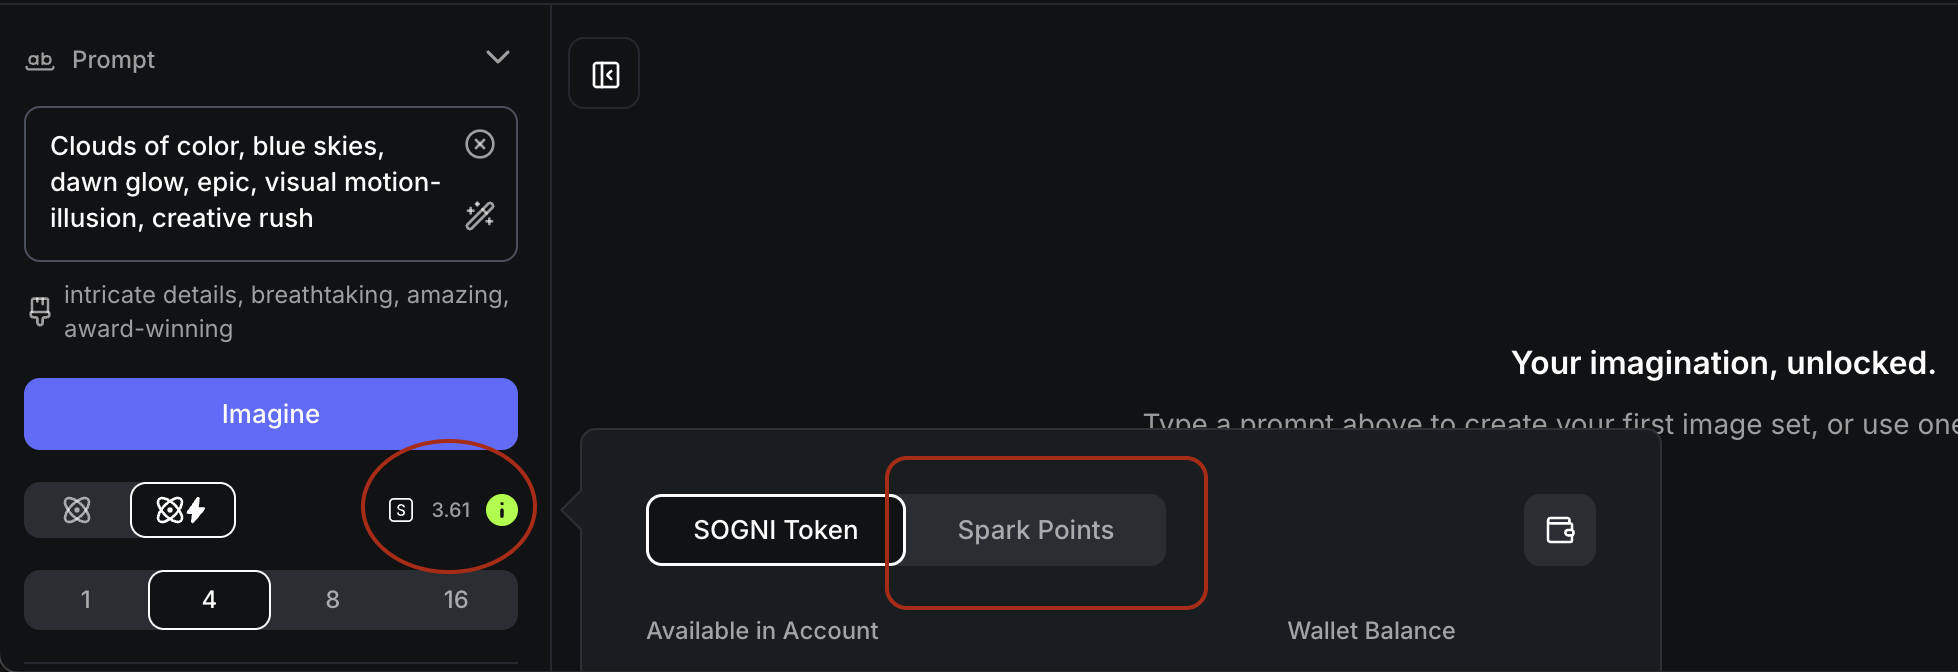Viewport: 1958px width, 672px height.
Task: Switch to the Spark Points tab
Action: [1035, 530]
